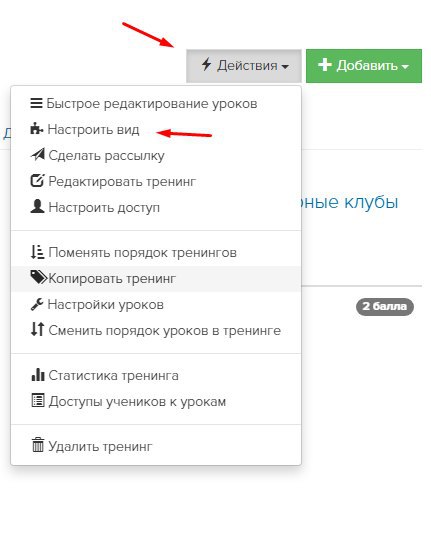Open the Действия dropdown button
The image size is (431, 540).
click(244, 65)
